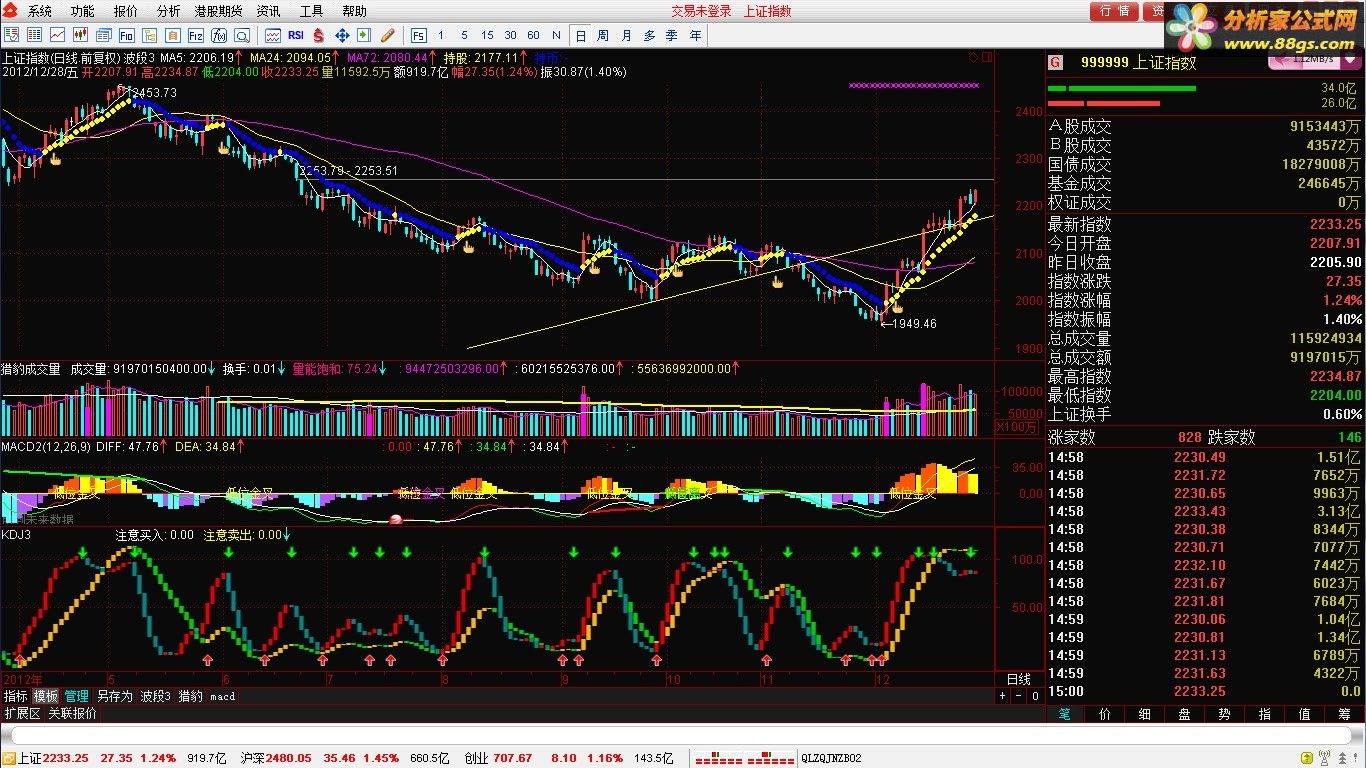1366x768 pixels.
Task: Open the 功能 menu
Action: click(83, 11)
